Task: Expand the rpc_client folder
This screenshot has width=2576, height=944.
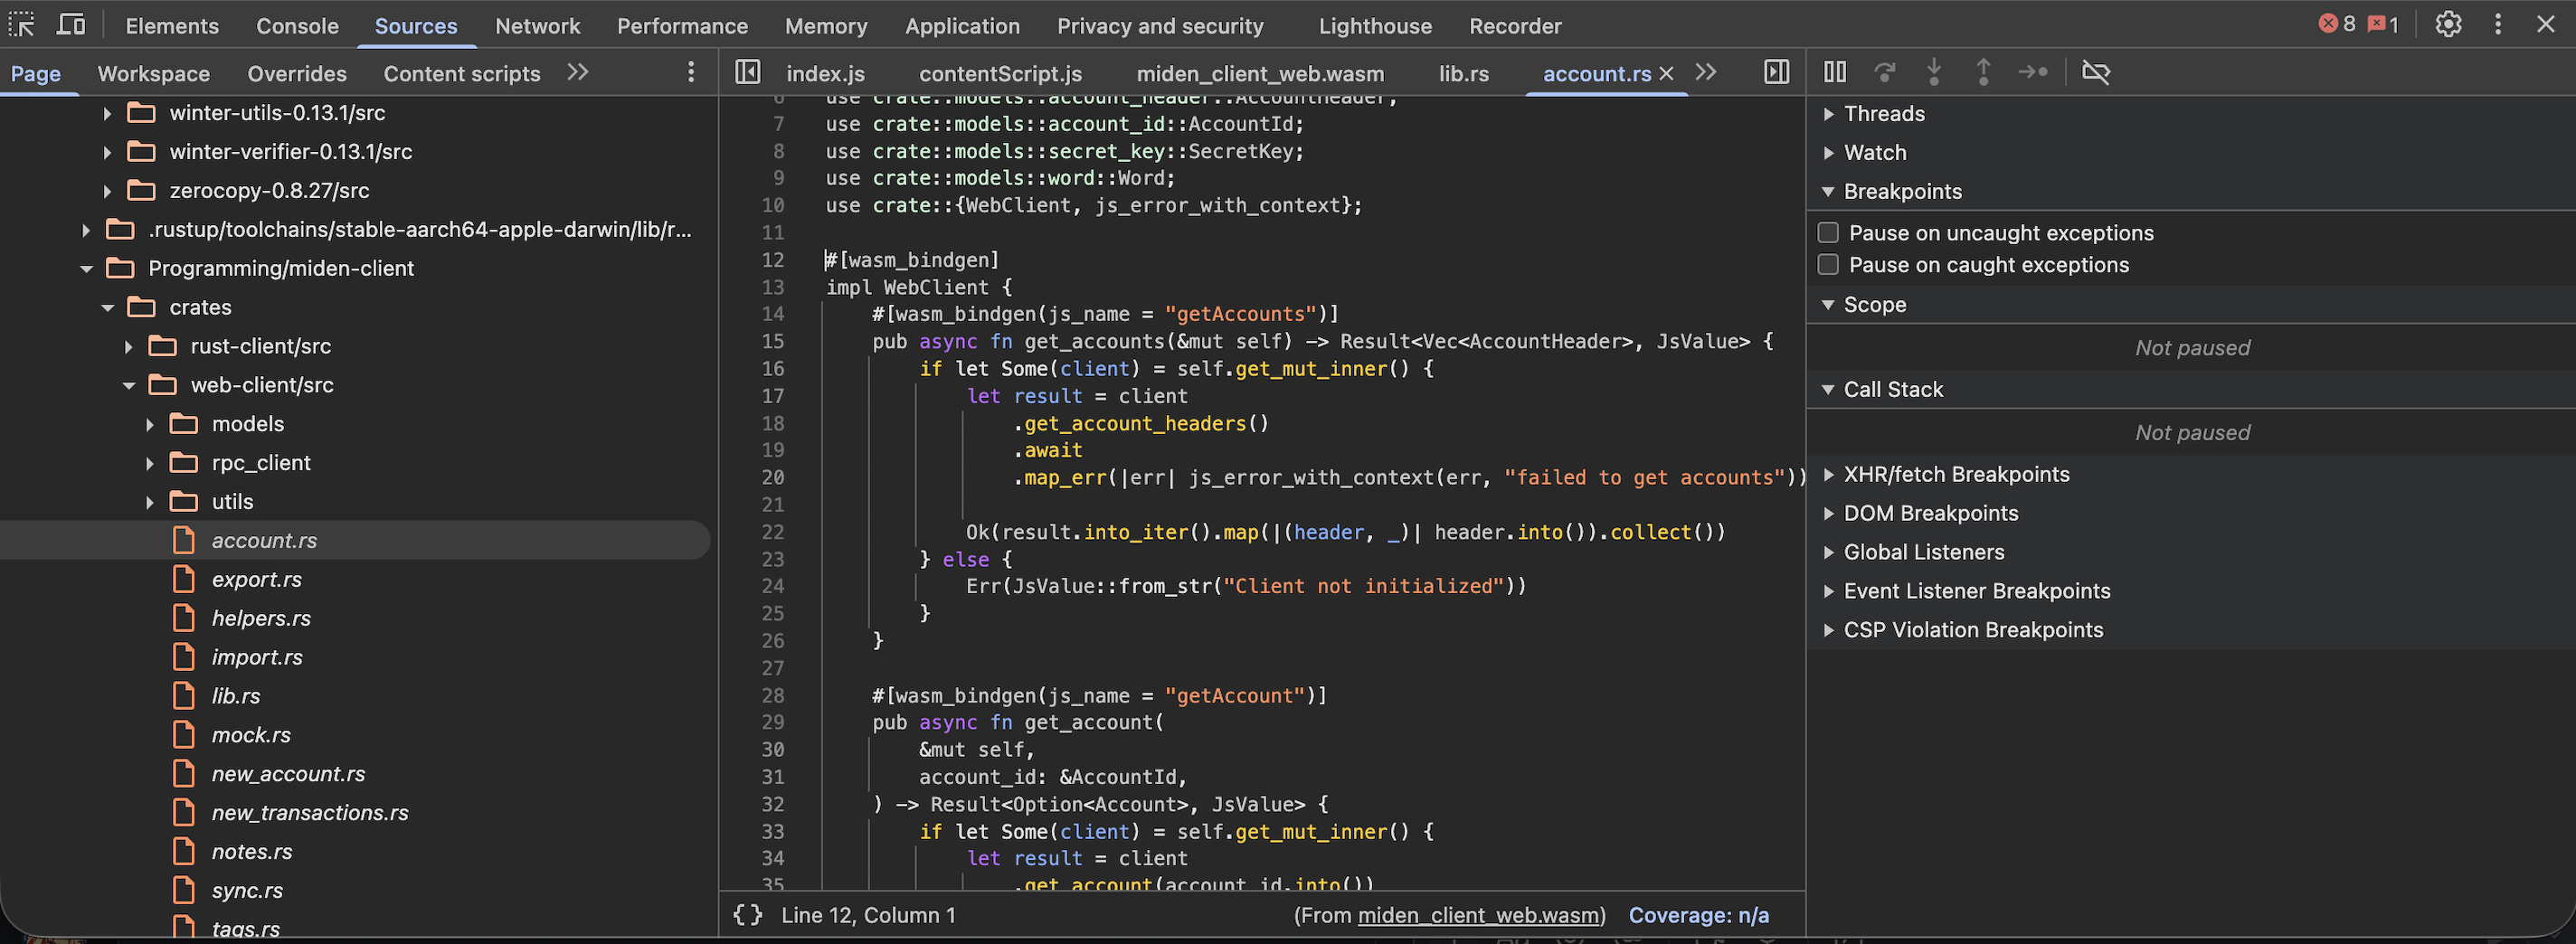Action: (149, 464)
